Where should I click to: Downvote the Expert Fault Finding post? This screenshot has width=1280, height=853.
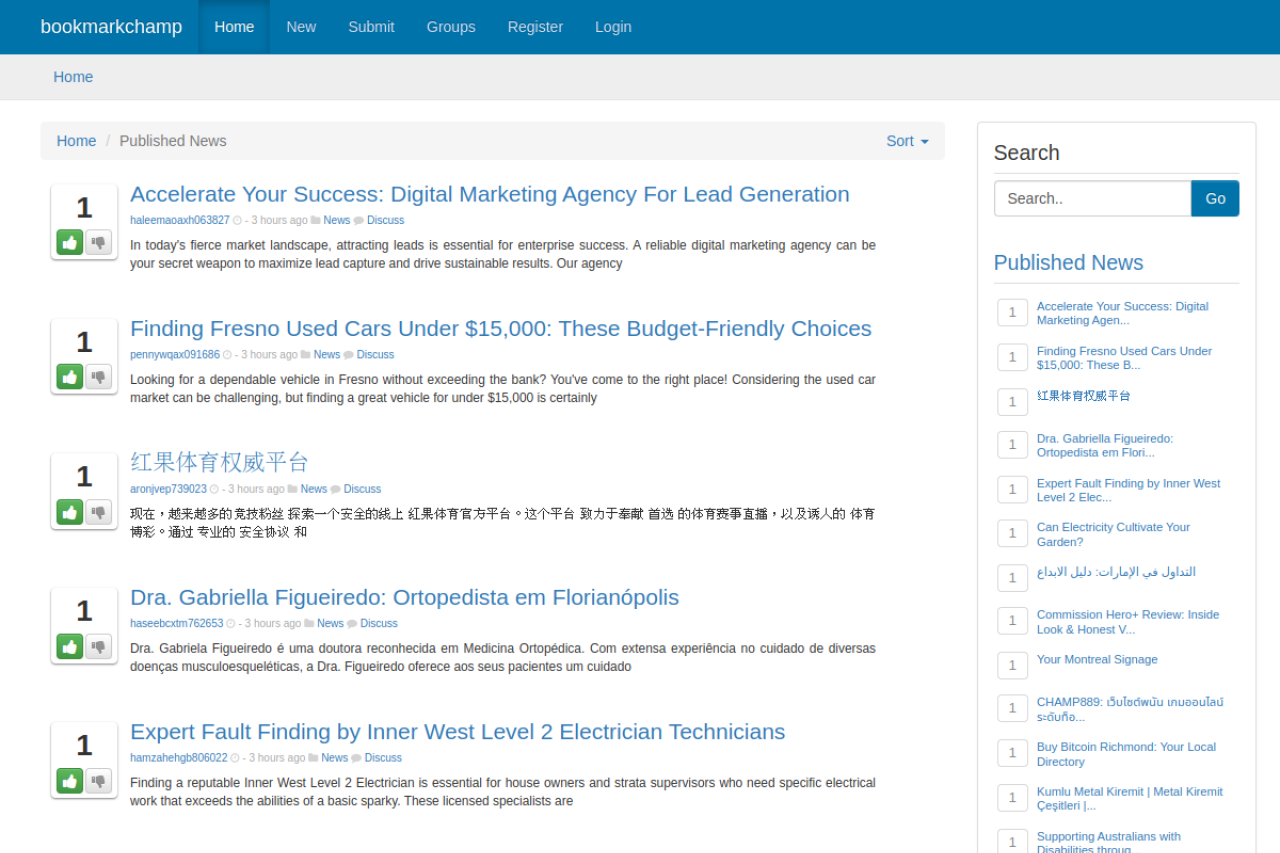(98, 780)
